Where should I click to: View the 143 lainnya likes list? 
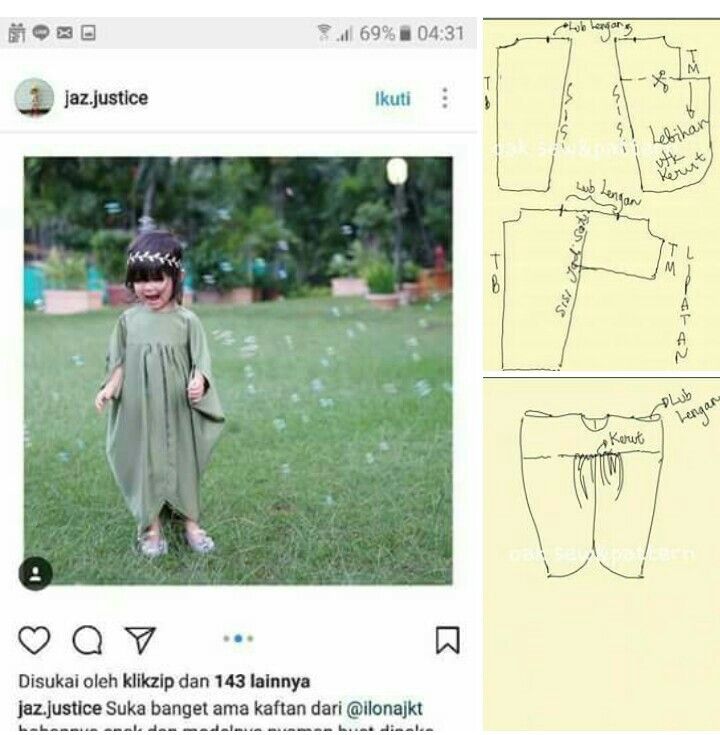tap(262, 681)
